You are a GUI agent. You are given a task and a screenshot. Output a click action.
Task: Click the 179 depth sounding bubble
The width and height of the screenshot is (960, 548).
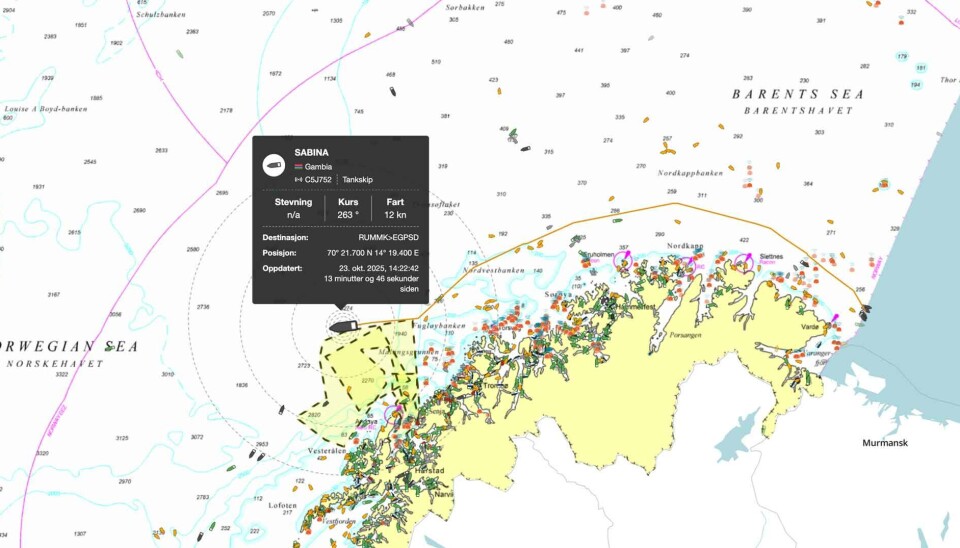click(x=903, y=56)
